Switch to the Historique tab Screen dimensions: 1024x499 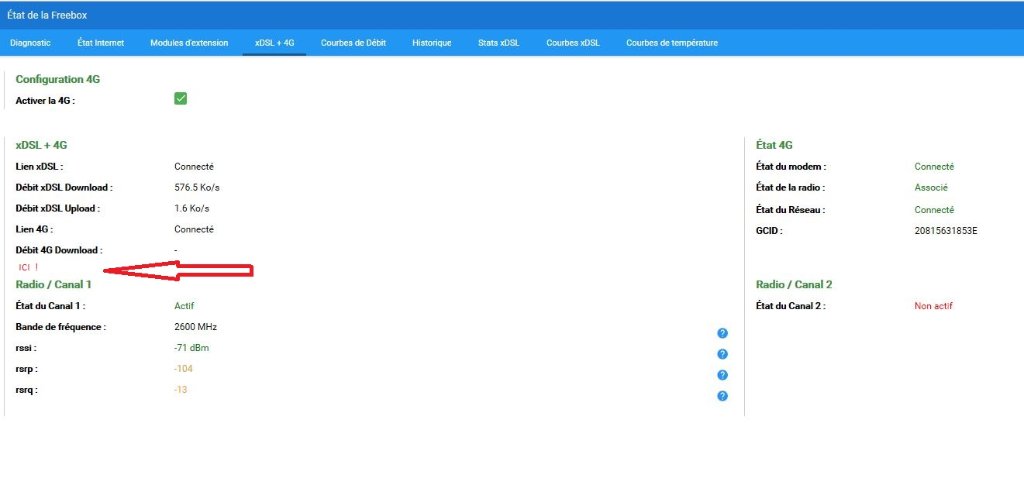coord(431,43)
